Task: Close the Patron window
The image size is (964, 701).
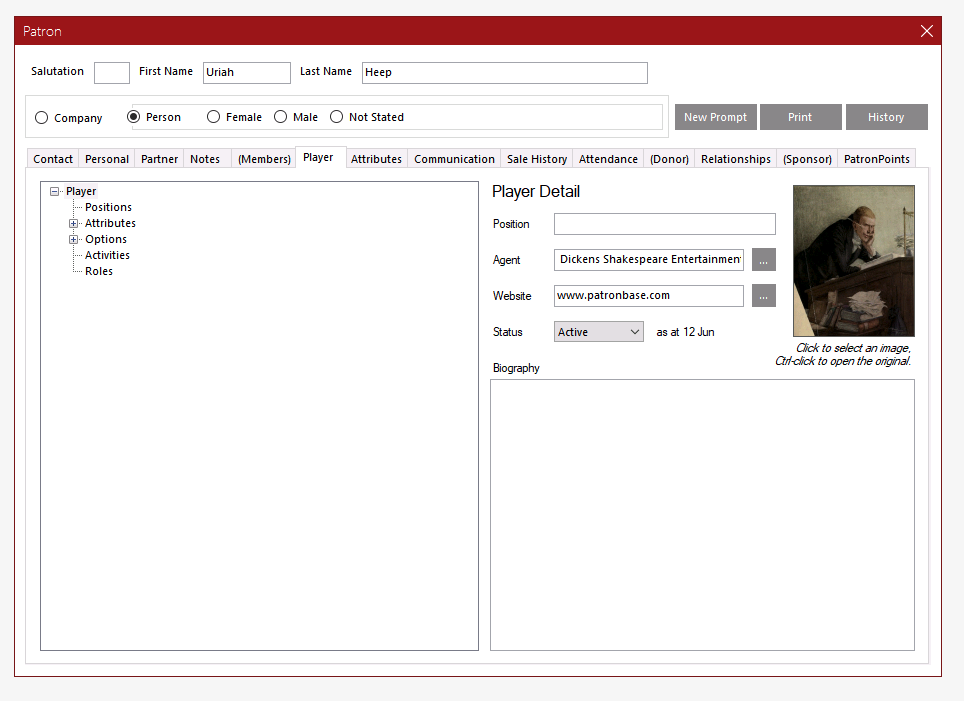Action: [926, 31]
